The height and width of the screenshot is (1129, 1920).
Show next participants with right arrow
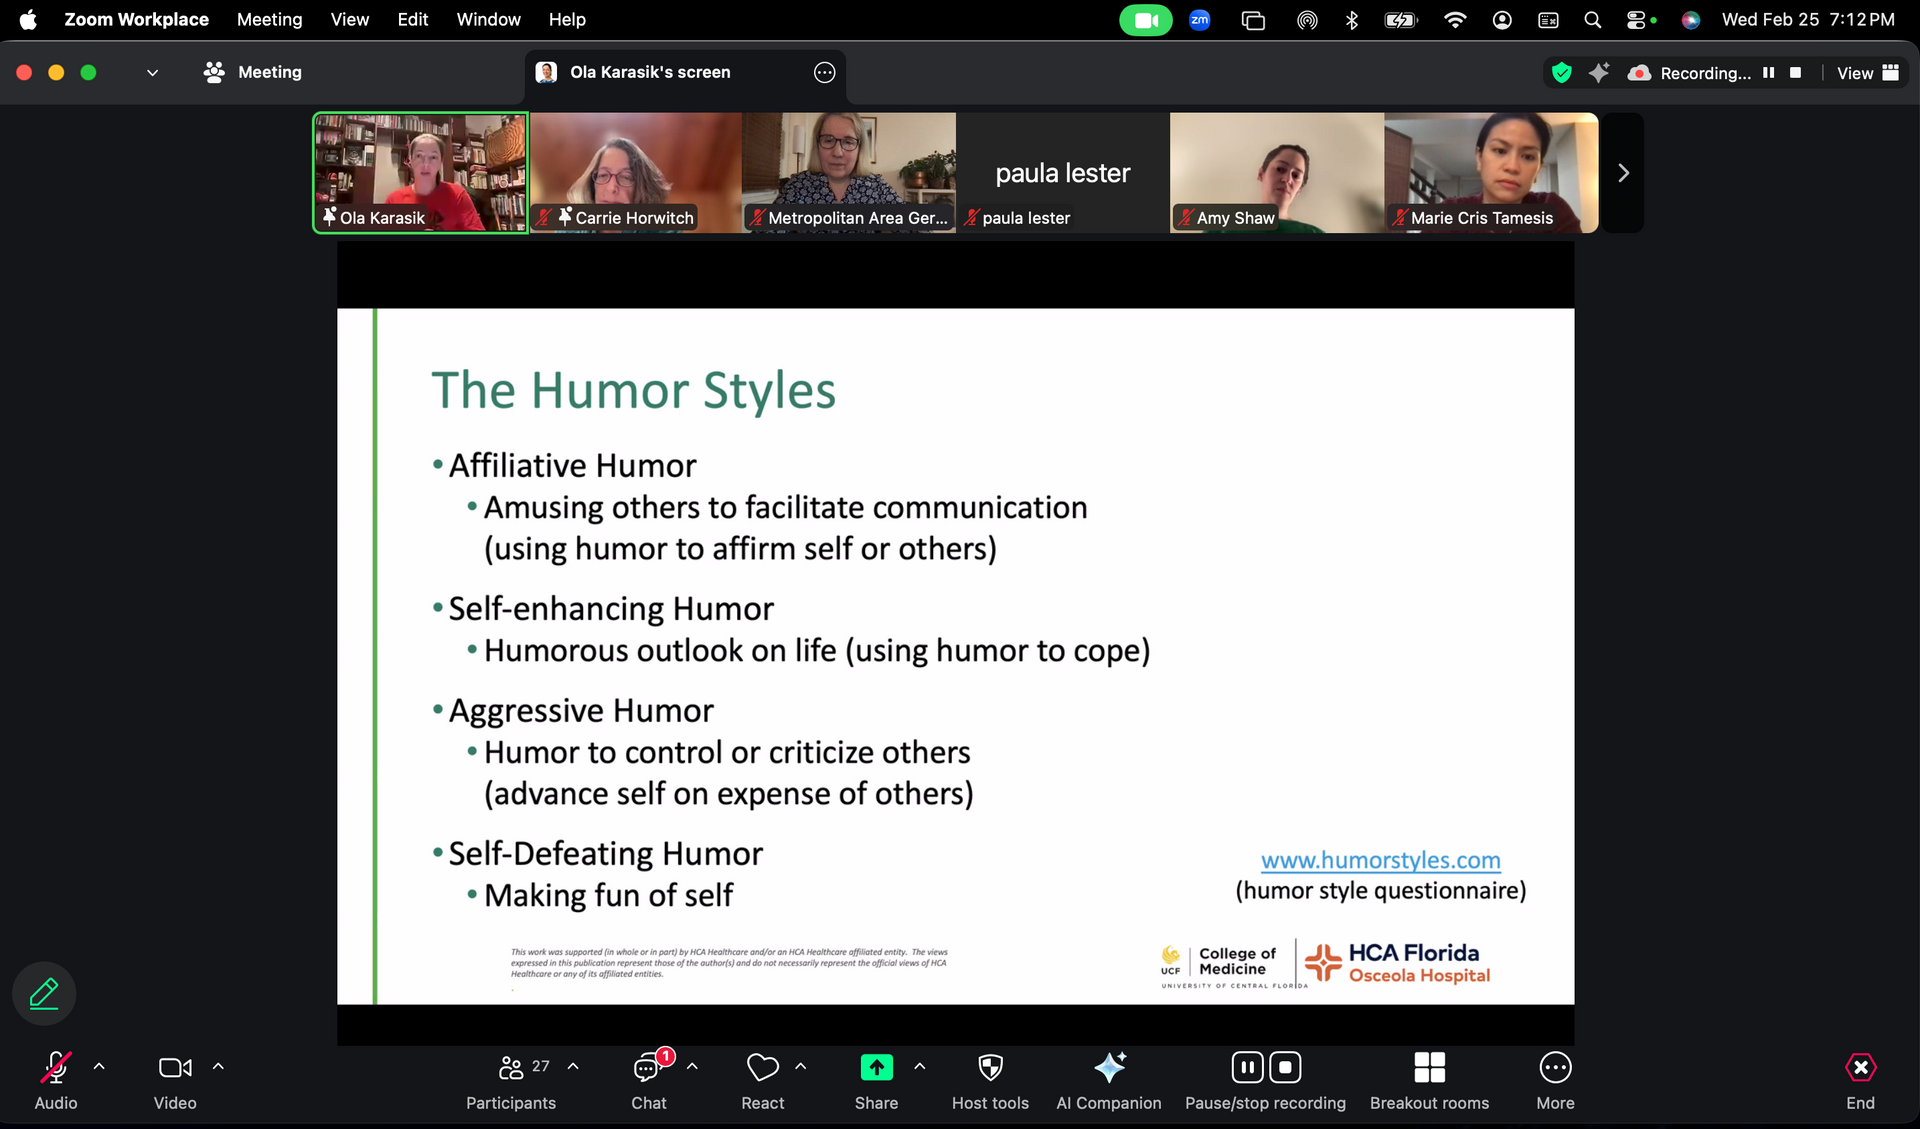(x=1623, y=173)
